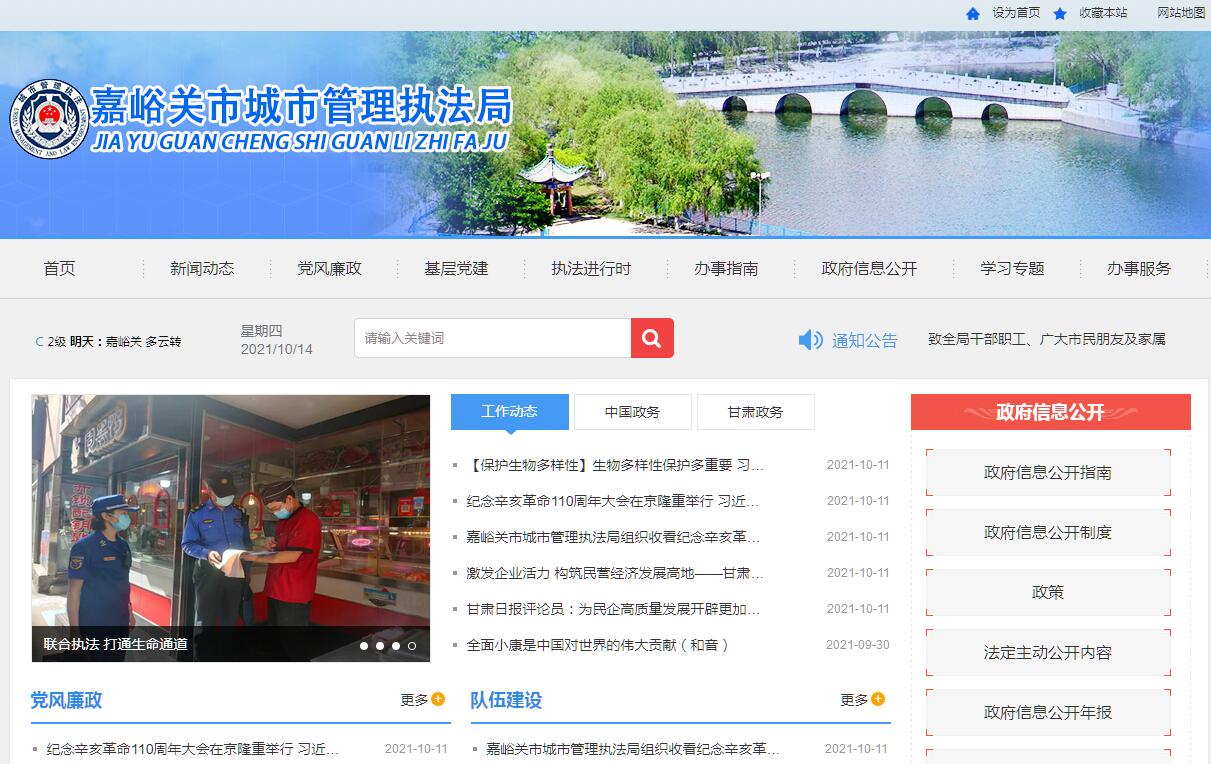
Task: Click the red search magnifier button
Action: pos(652,338)
